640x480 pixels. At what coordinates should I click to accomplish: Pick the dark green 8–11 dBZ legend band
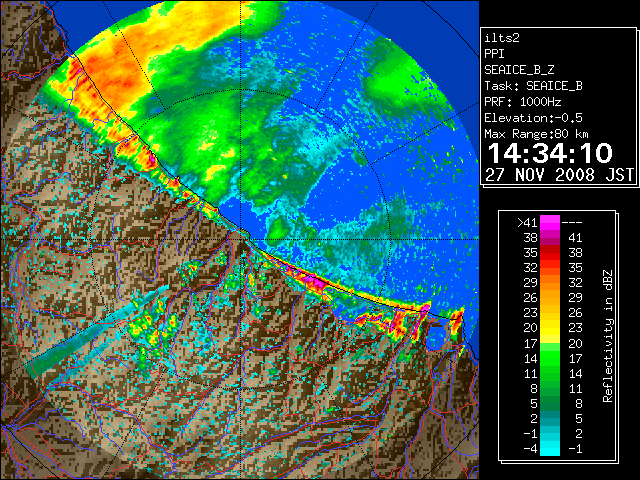(550, 388)
